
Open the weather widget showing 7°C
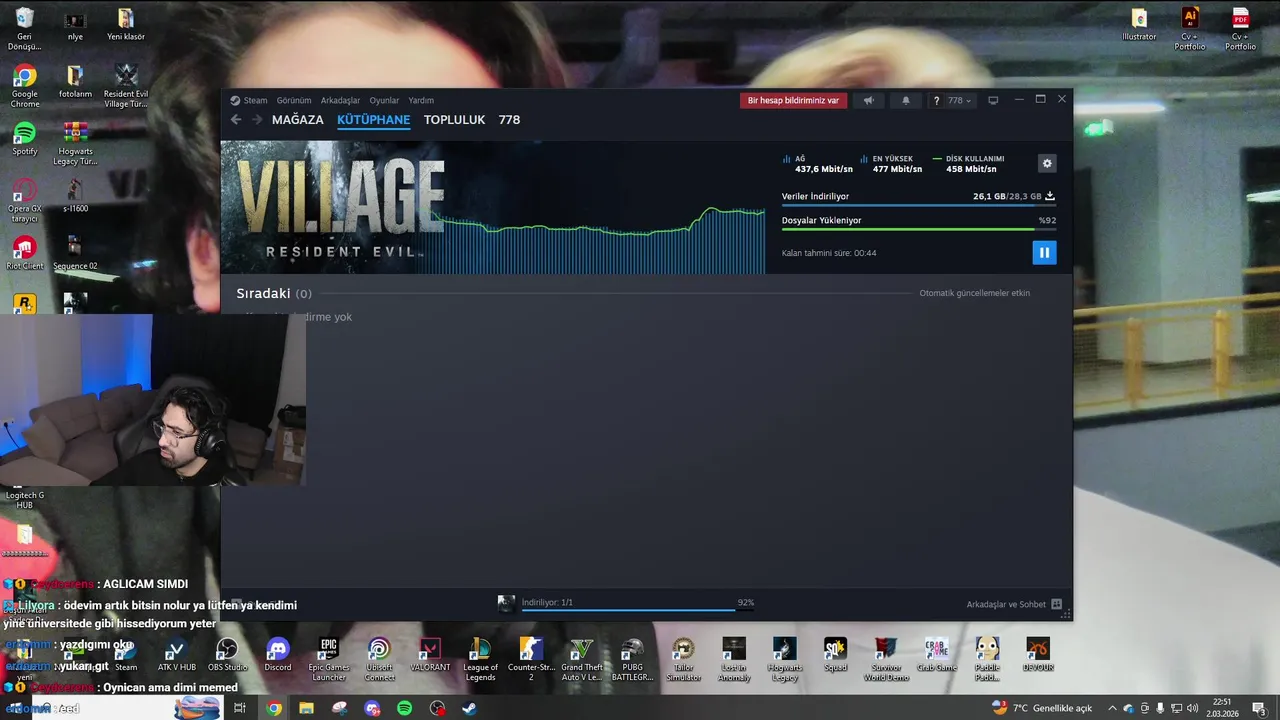[1042, 708]
